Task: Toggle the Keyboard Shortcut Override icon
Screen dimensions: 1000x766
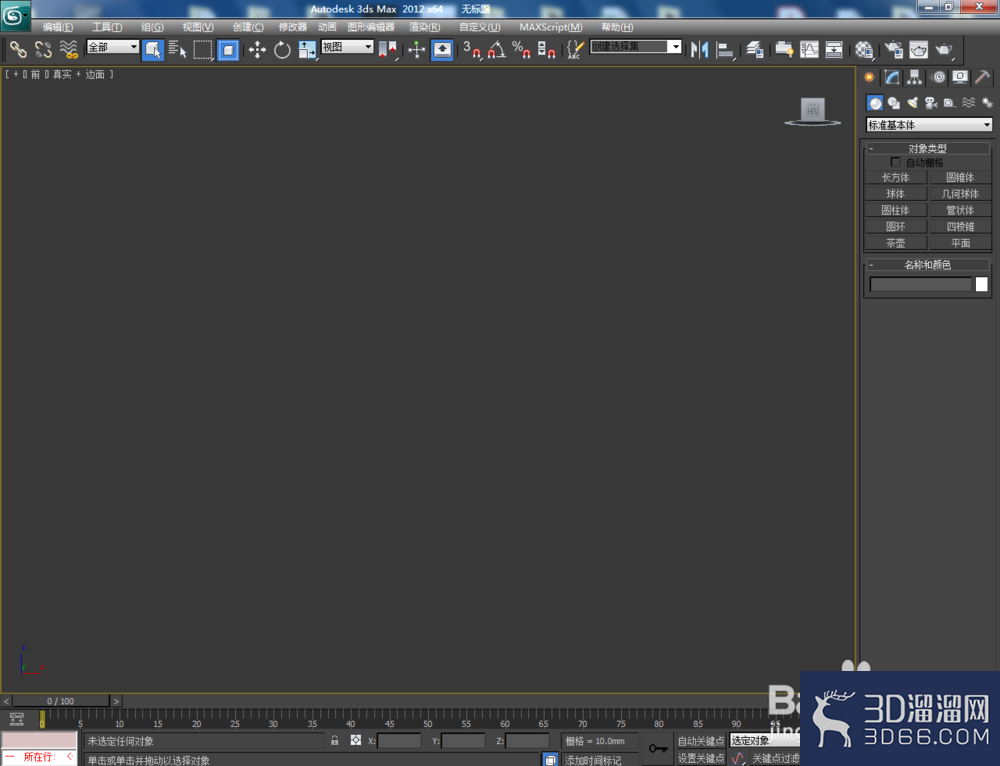Action: point(442,49)
